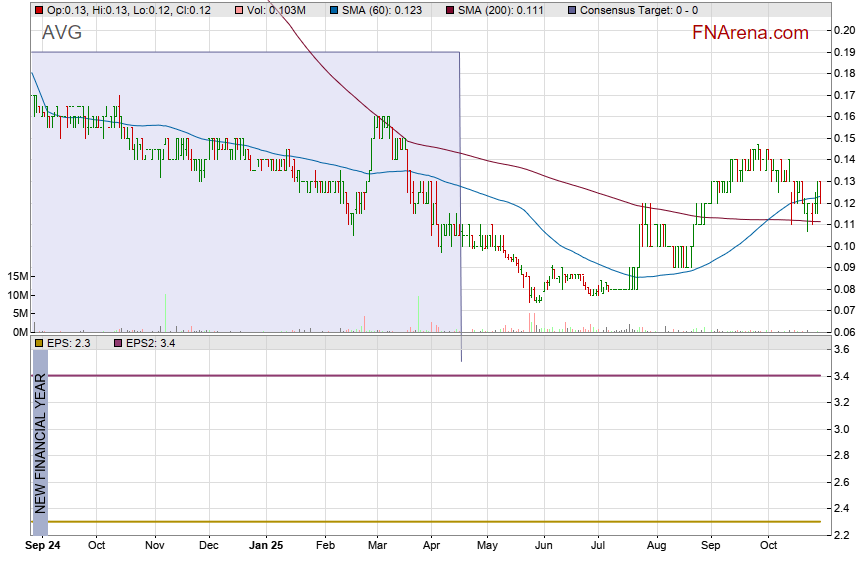This screenshot has width=859, height=566.
Task: Click the yellow EPS horizontal line
Action: click(x=430, y=521)
